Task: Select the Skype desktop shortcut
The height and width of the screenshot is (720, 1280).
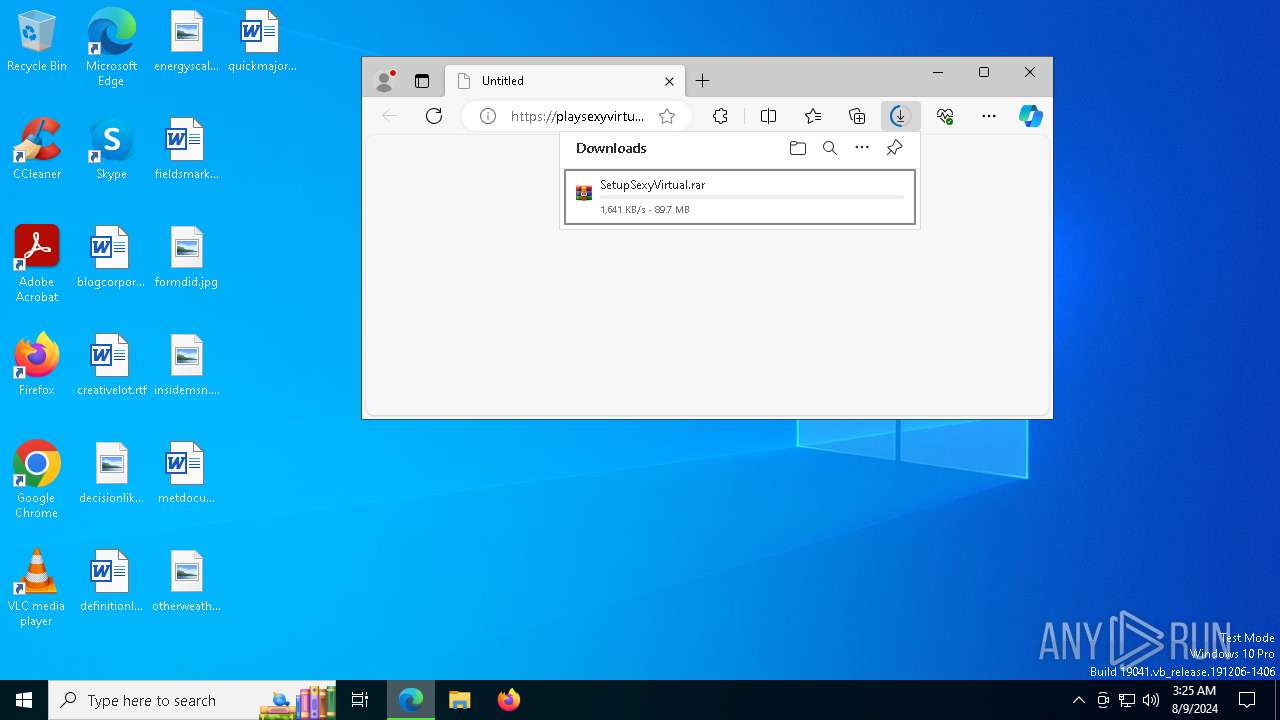Action: point(111,149)
